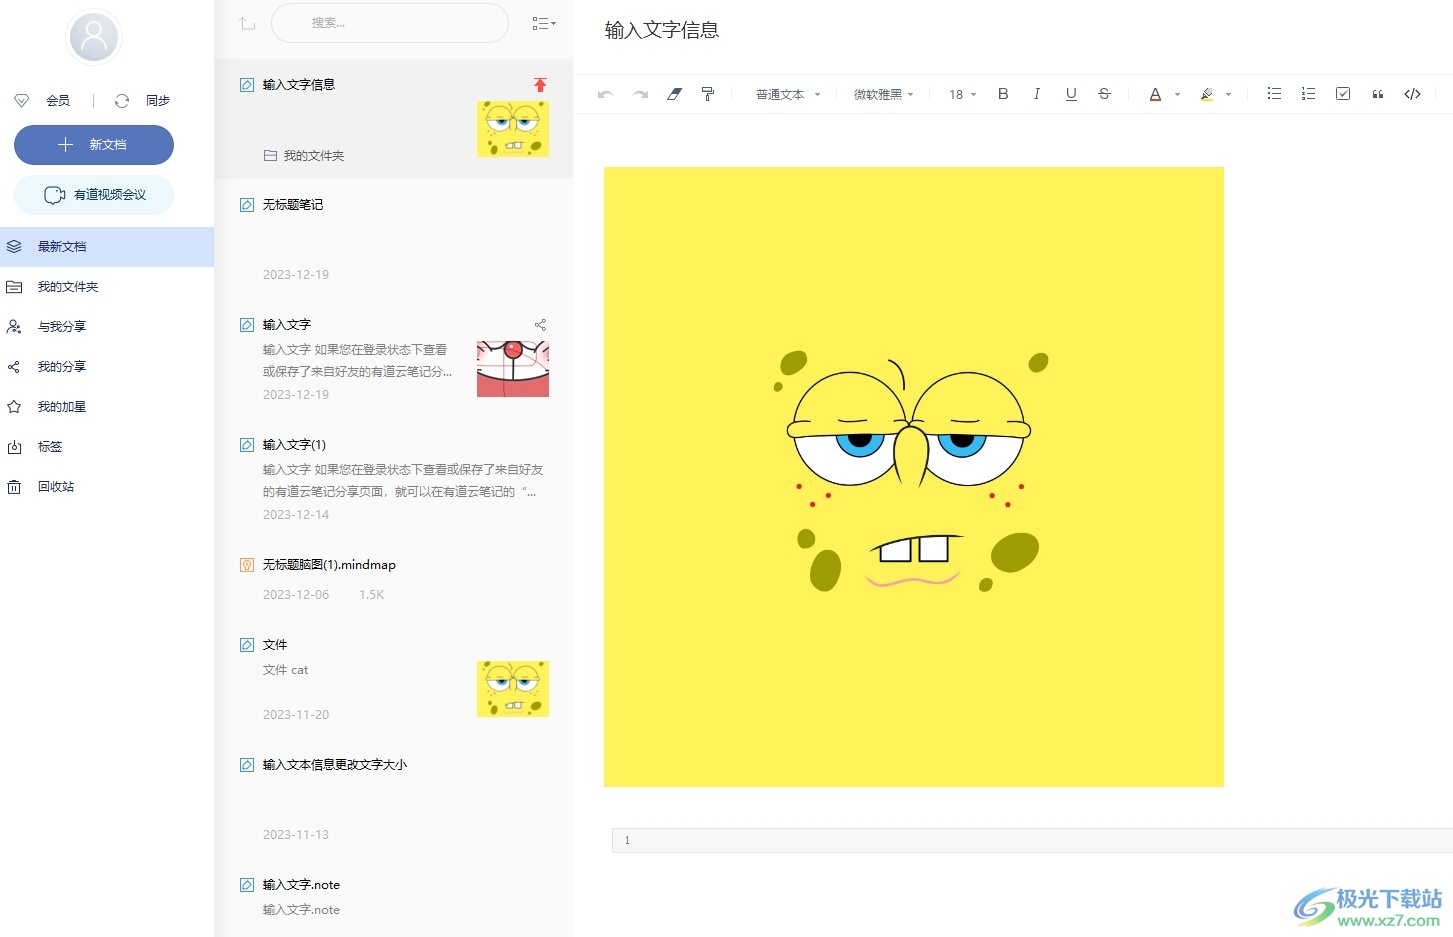This screenshot has width=1453, height=937.
Task: Click the 我的文件夹 folder link under 输入文字信息
Action: [304, 156]
